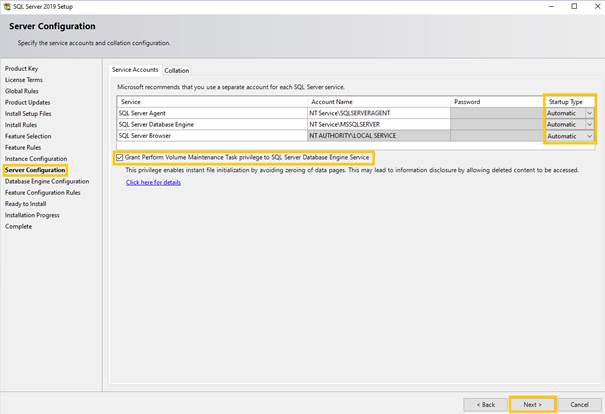This screenshot has height=414, width=605.
Task: Cancel the SQL Server installation
Action: pos(579,404)
